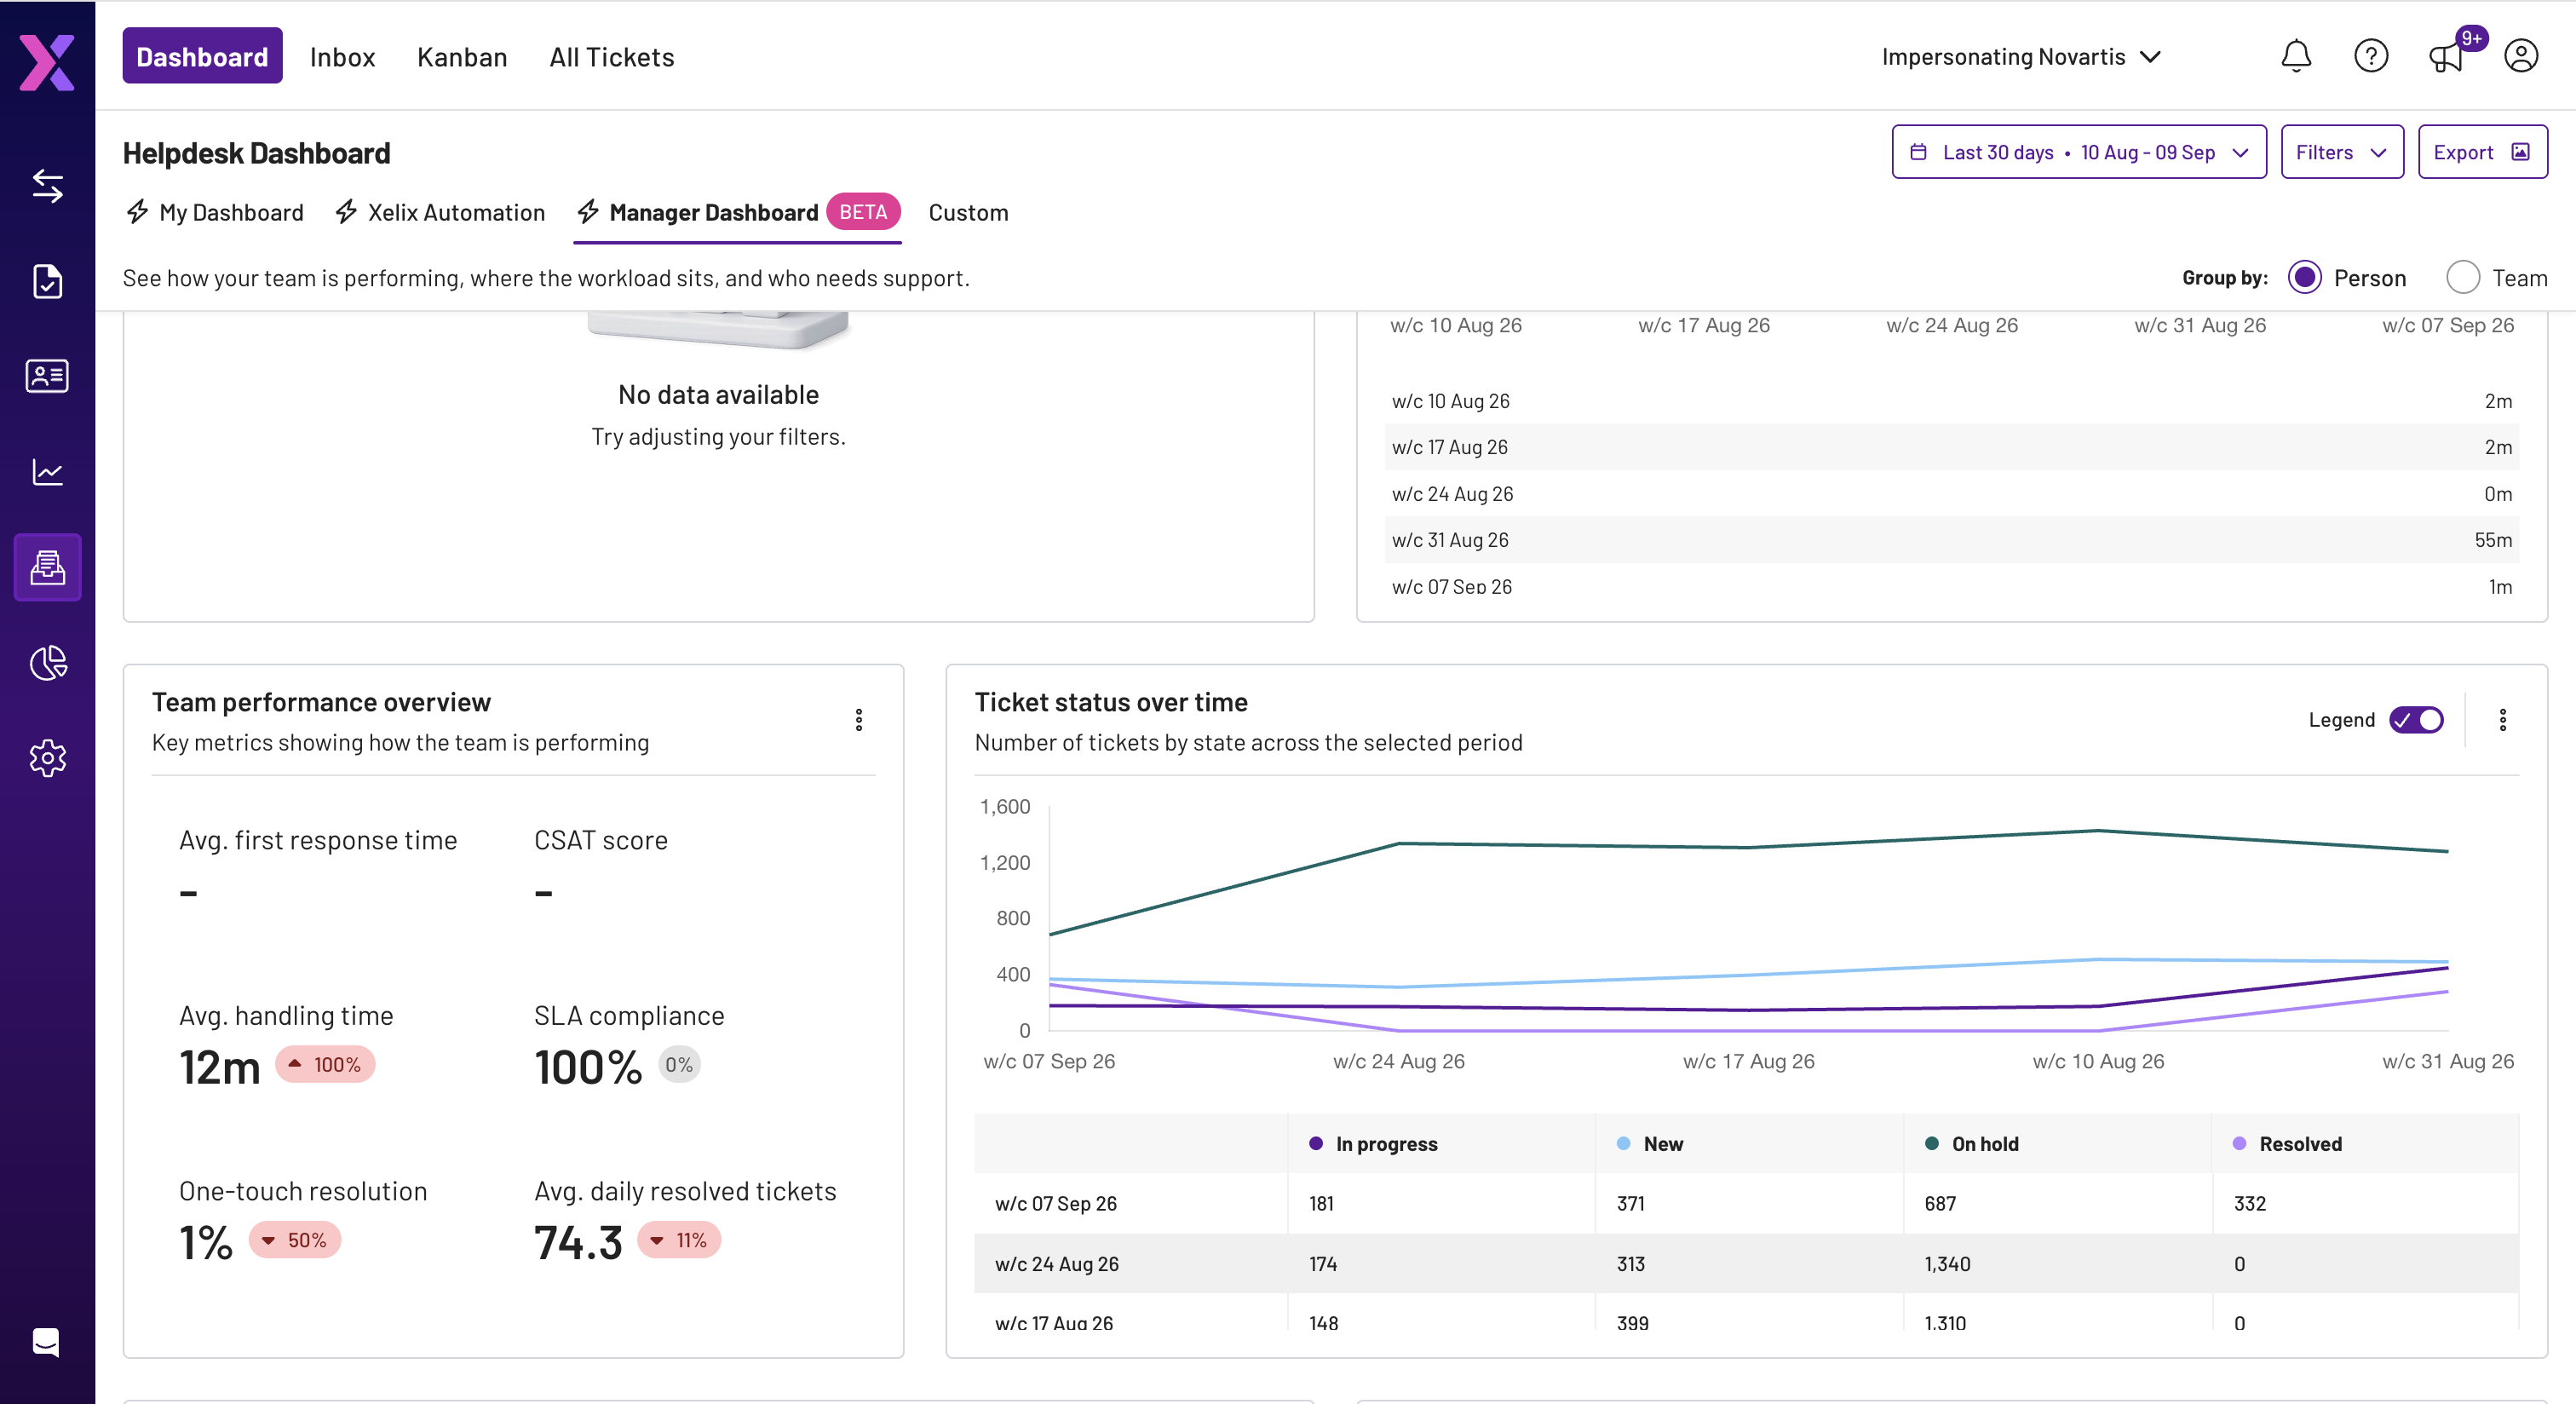This screenshot has height=1404, width=2576.
Task: Expand the Filters dropdown
Action: (2342, 152)
